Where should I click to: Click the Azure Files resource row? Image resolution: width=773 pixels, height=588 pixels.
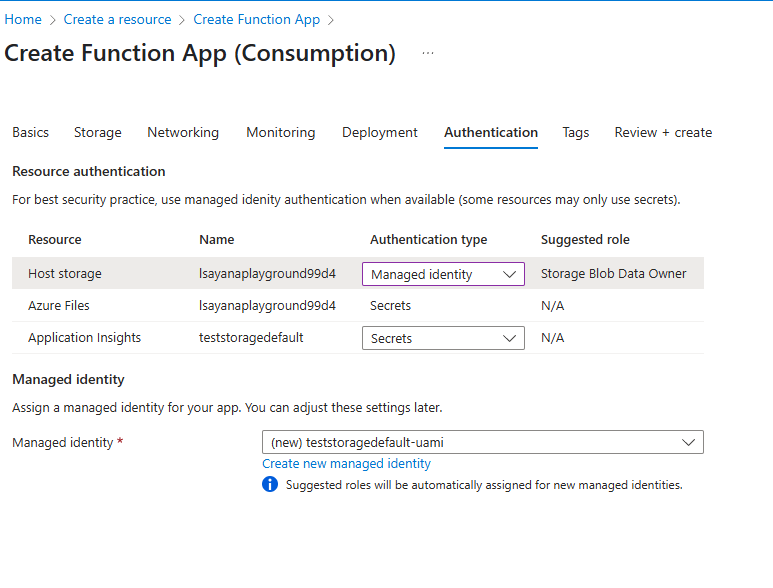[x=60, y=306]
